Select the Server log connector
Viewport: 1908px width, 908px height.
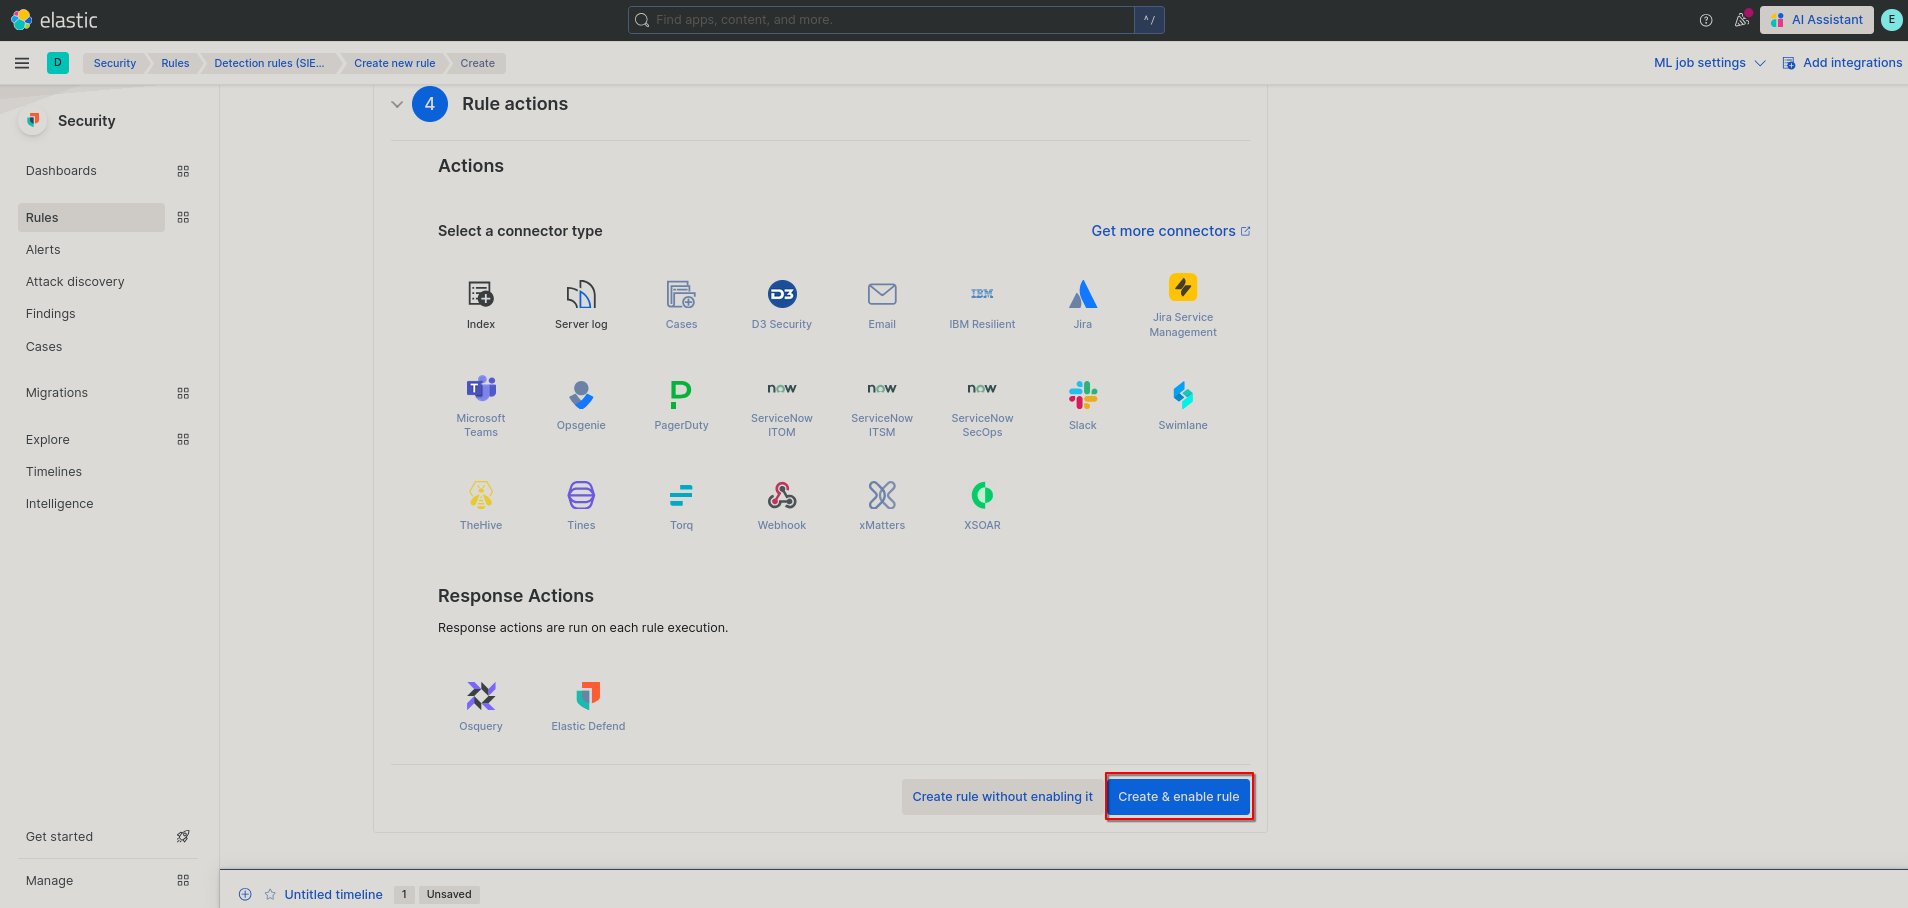581,304
